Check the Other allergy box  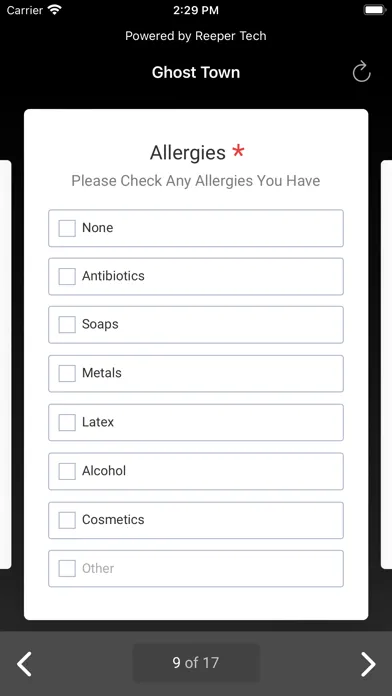tap(67, 568)
